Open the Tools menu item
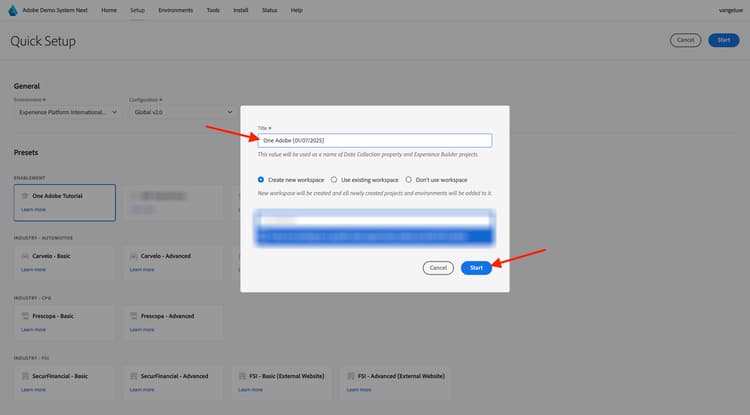Image resolution: width=750 pixels, height=415 pixels. click(213, 10)
